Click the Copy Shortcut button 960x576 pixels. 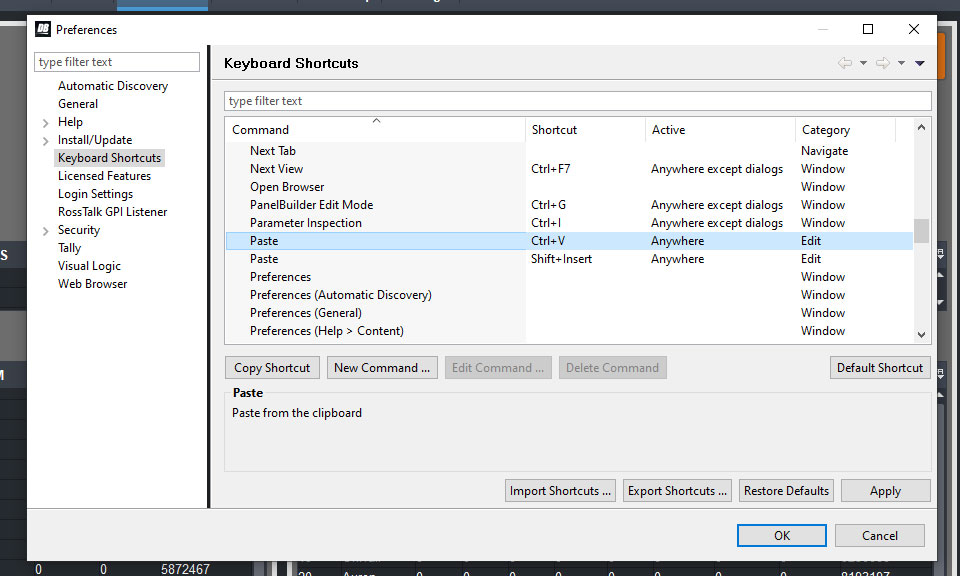[x=272, y=368]
